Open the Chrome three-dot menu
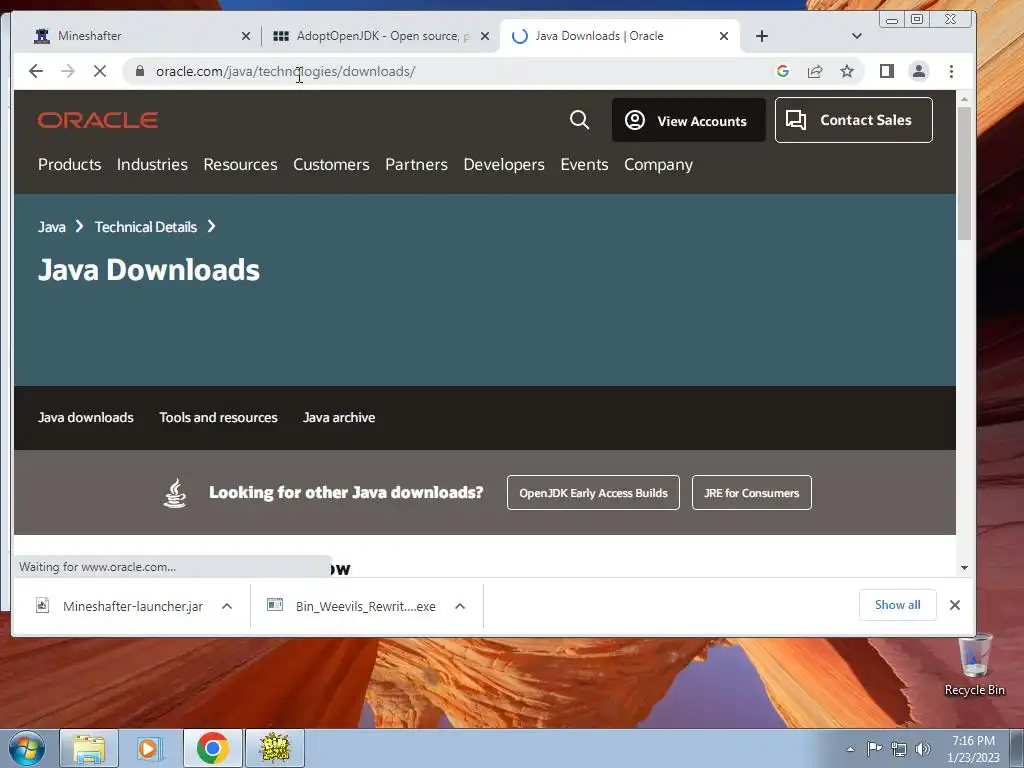Screen dimensions: 1024x768 coord(952,71)
